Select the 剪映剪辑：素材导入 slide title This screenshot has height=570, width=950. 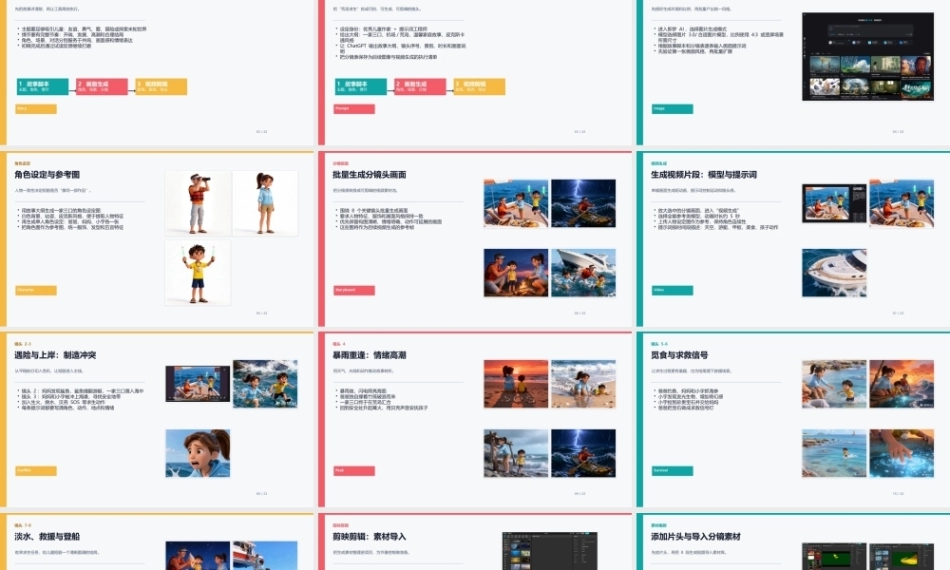click(x=369, y=537)
